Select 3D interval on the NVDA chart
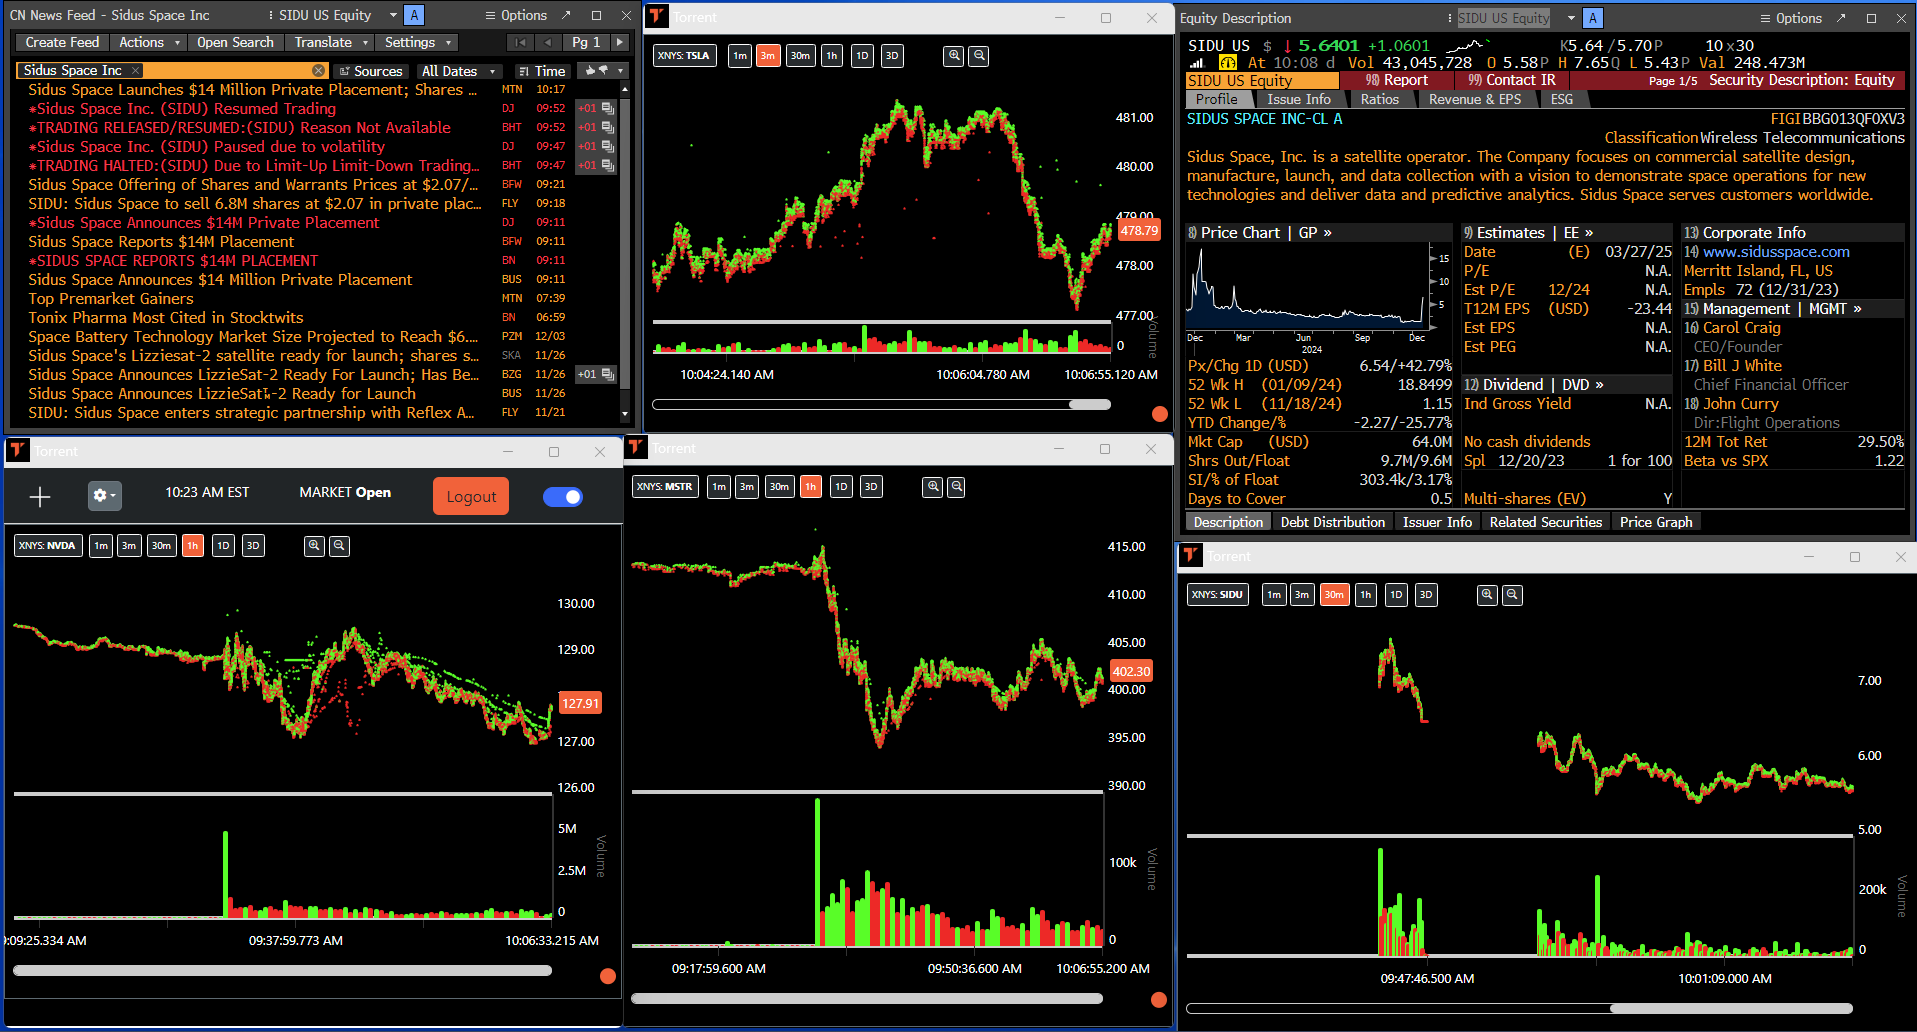The width and height of the screenshot is (1917, 1032). coord(253,545)
